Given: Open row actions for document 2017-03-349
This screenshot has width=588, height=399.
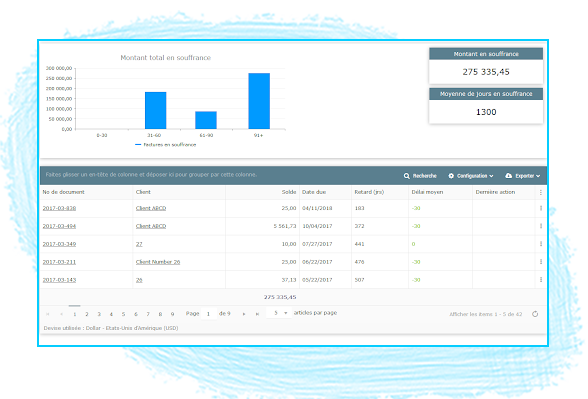Looking at the screenshot, I should (x=541, y=244).
